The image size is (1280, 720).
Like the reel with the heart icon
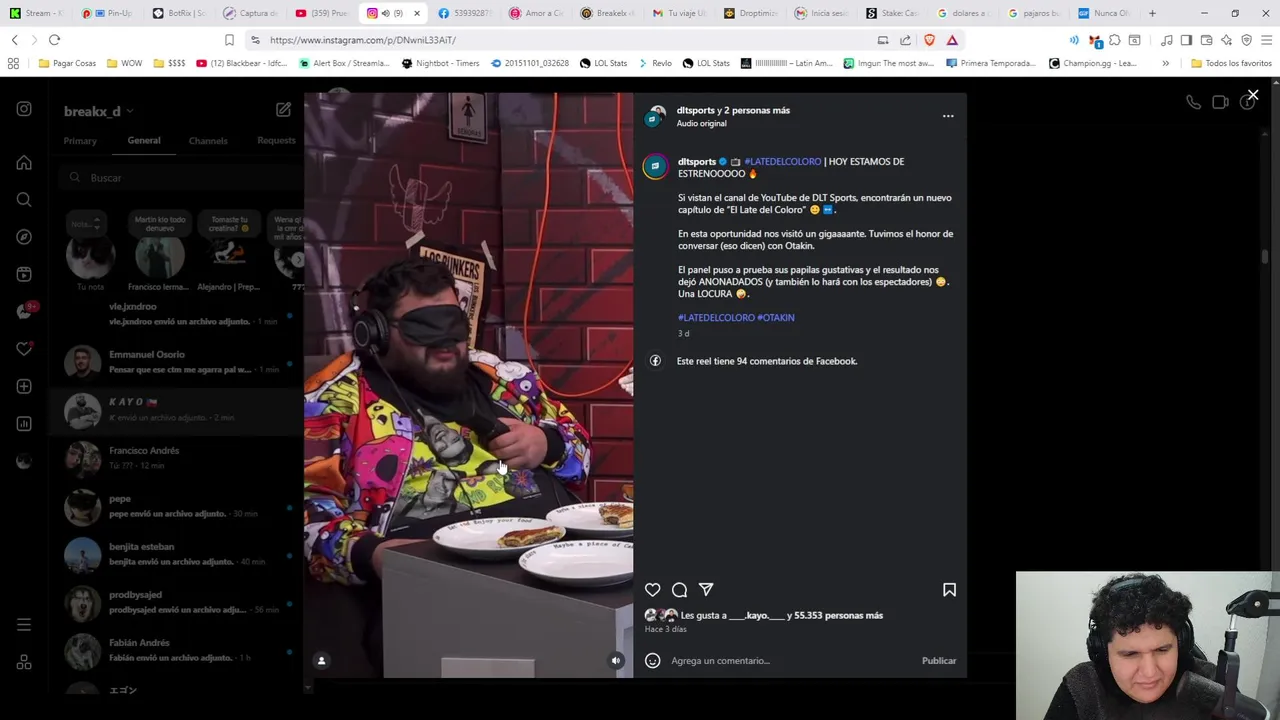coord(652,590)
